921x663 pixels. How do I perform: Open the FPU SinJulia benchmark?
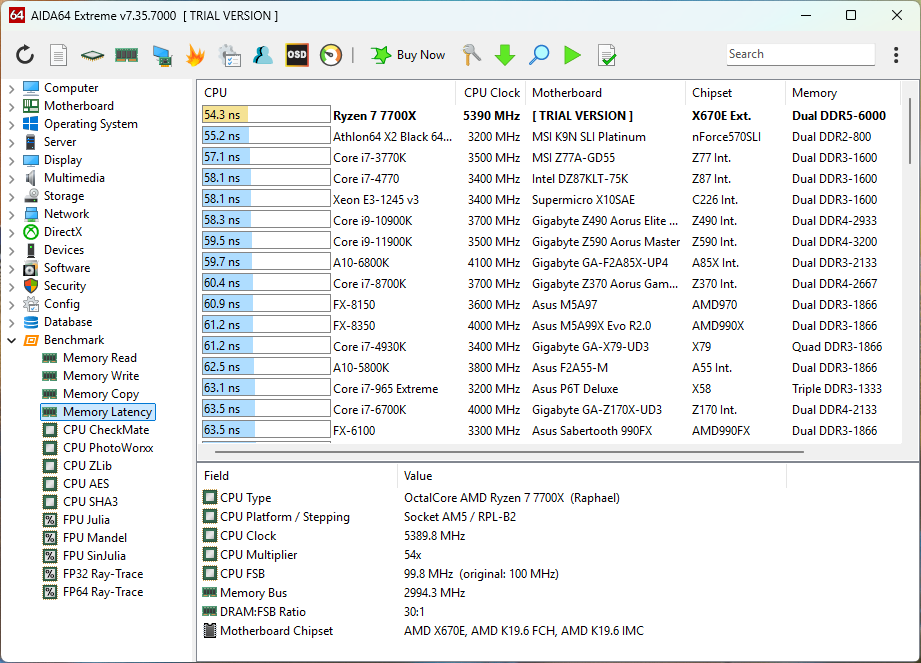tap(95, 556)
